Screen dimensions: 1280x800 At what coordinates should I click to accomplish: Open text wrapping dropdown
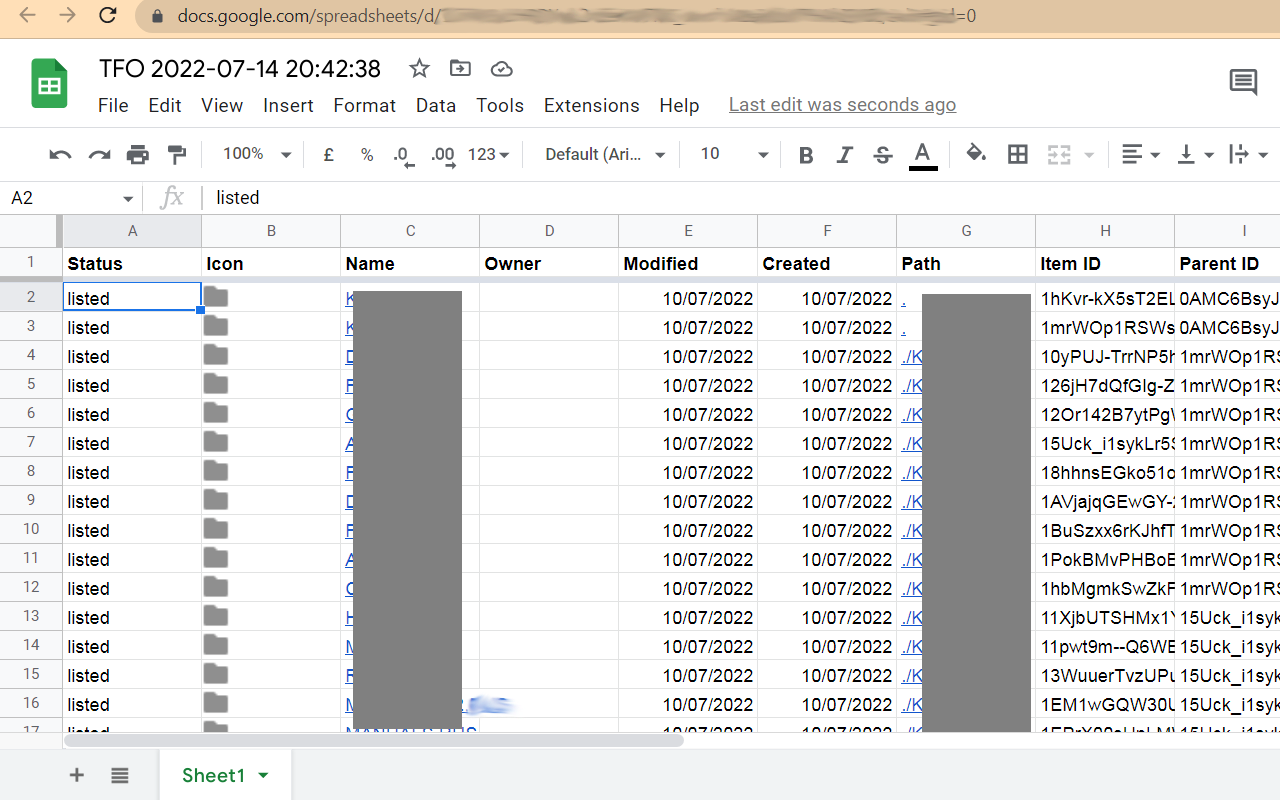(1248, 154)
